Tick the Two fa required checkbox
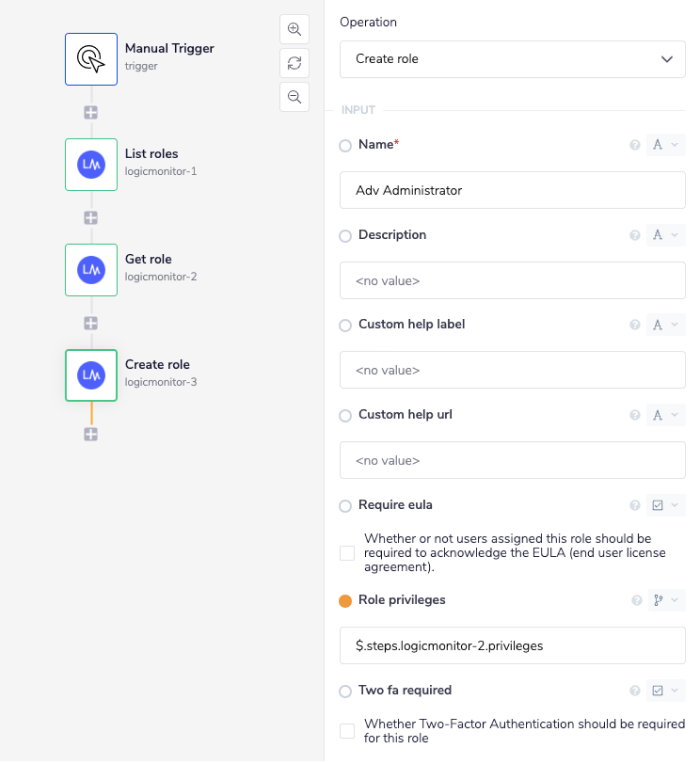Screen dimensions: 700x762 347,731
